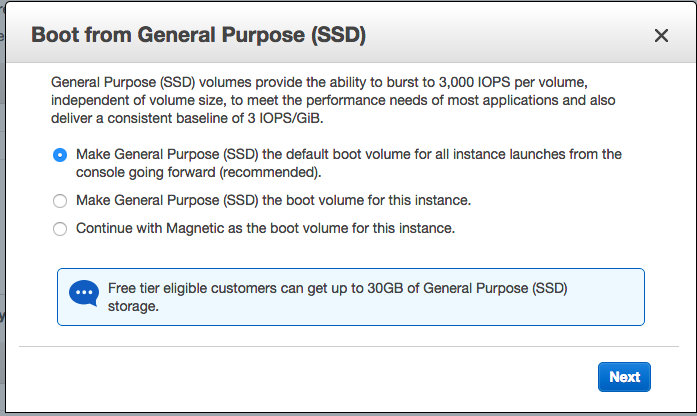The width and height of the screenshot is (697, 416).
Task: Click the 'Boot from General Purpose (SSD)' title
Action: [199, 36]
